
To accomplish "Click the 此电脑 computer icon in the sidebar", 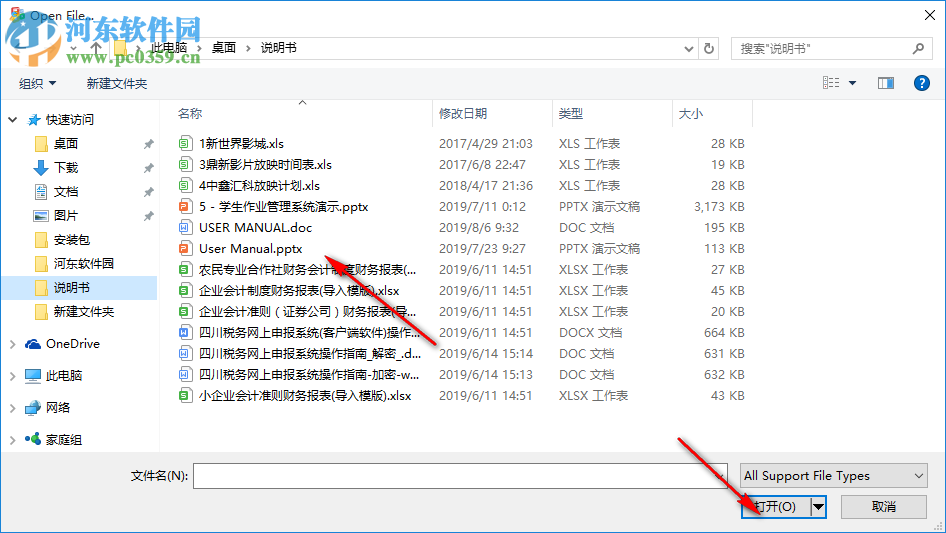I will (33, 376).
